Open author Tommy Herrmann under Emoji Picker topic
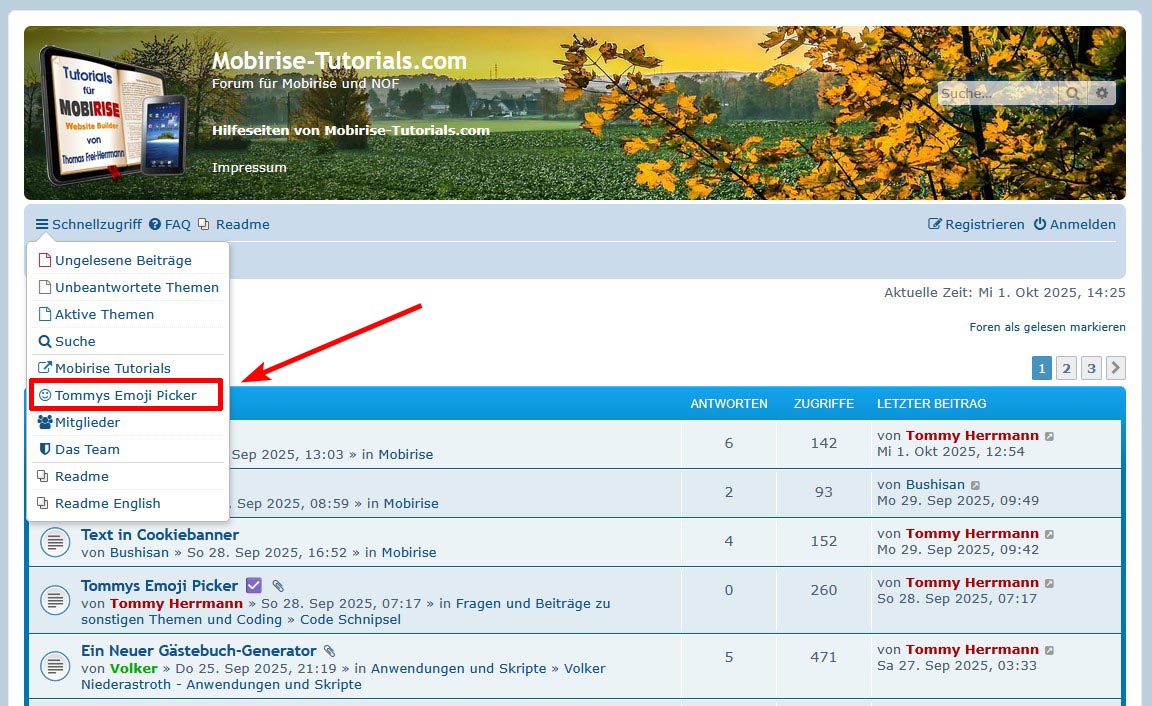This screenshot has width=1152, height=706. click(176, 603)
